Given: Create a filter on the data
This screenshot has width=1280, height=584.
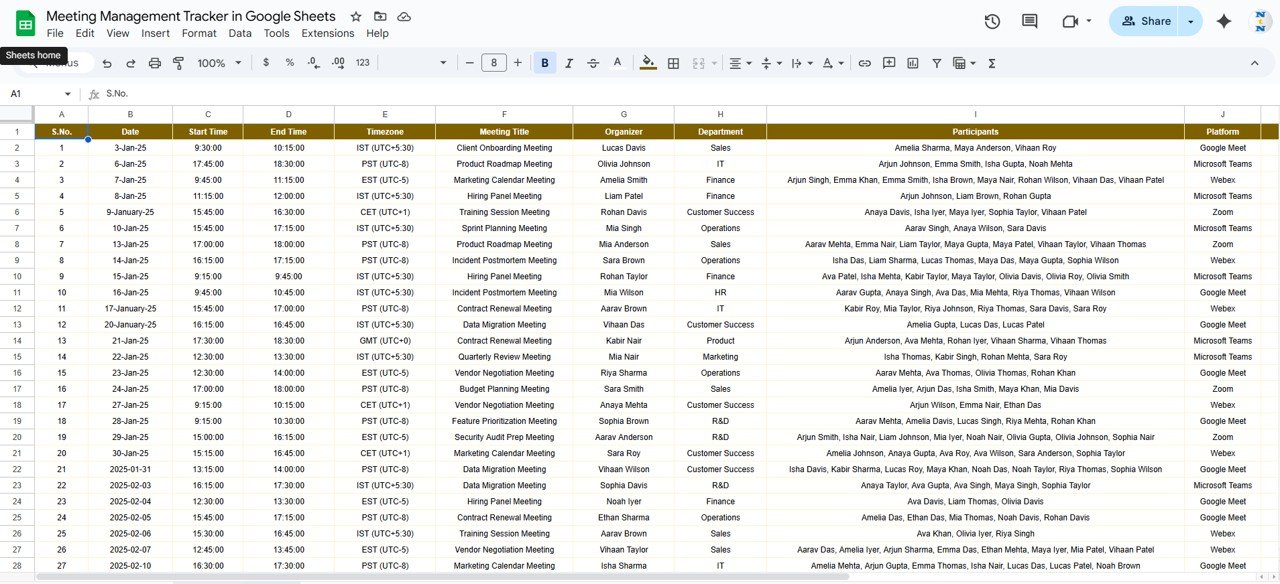Looking at the screenshot, I should 936,62.
